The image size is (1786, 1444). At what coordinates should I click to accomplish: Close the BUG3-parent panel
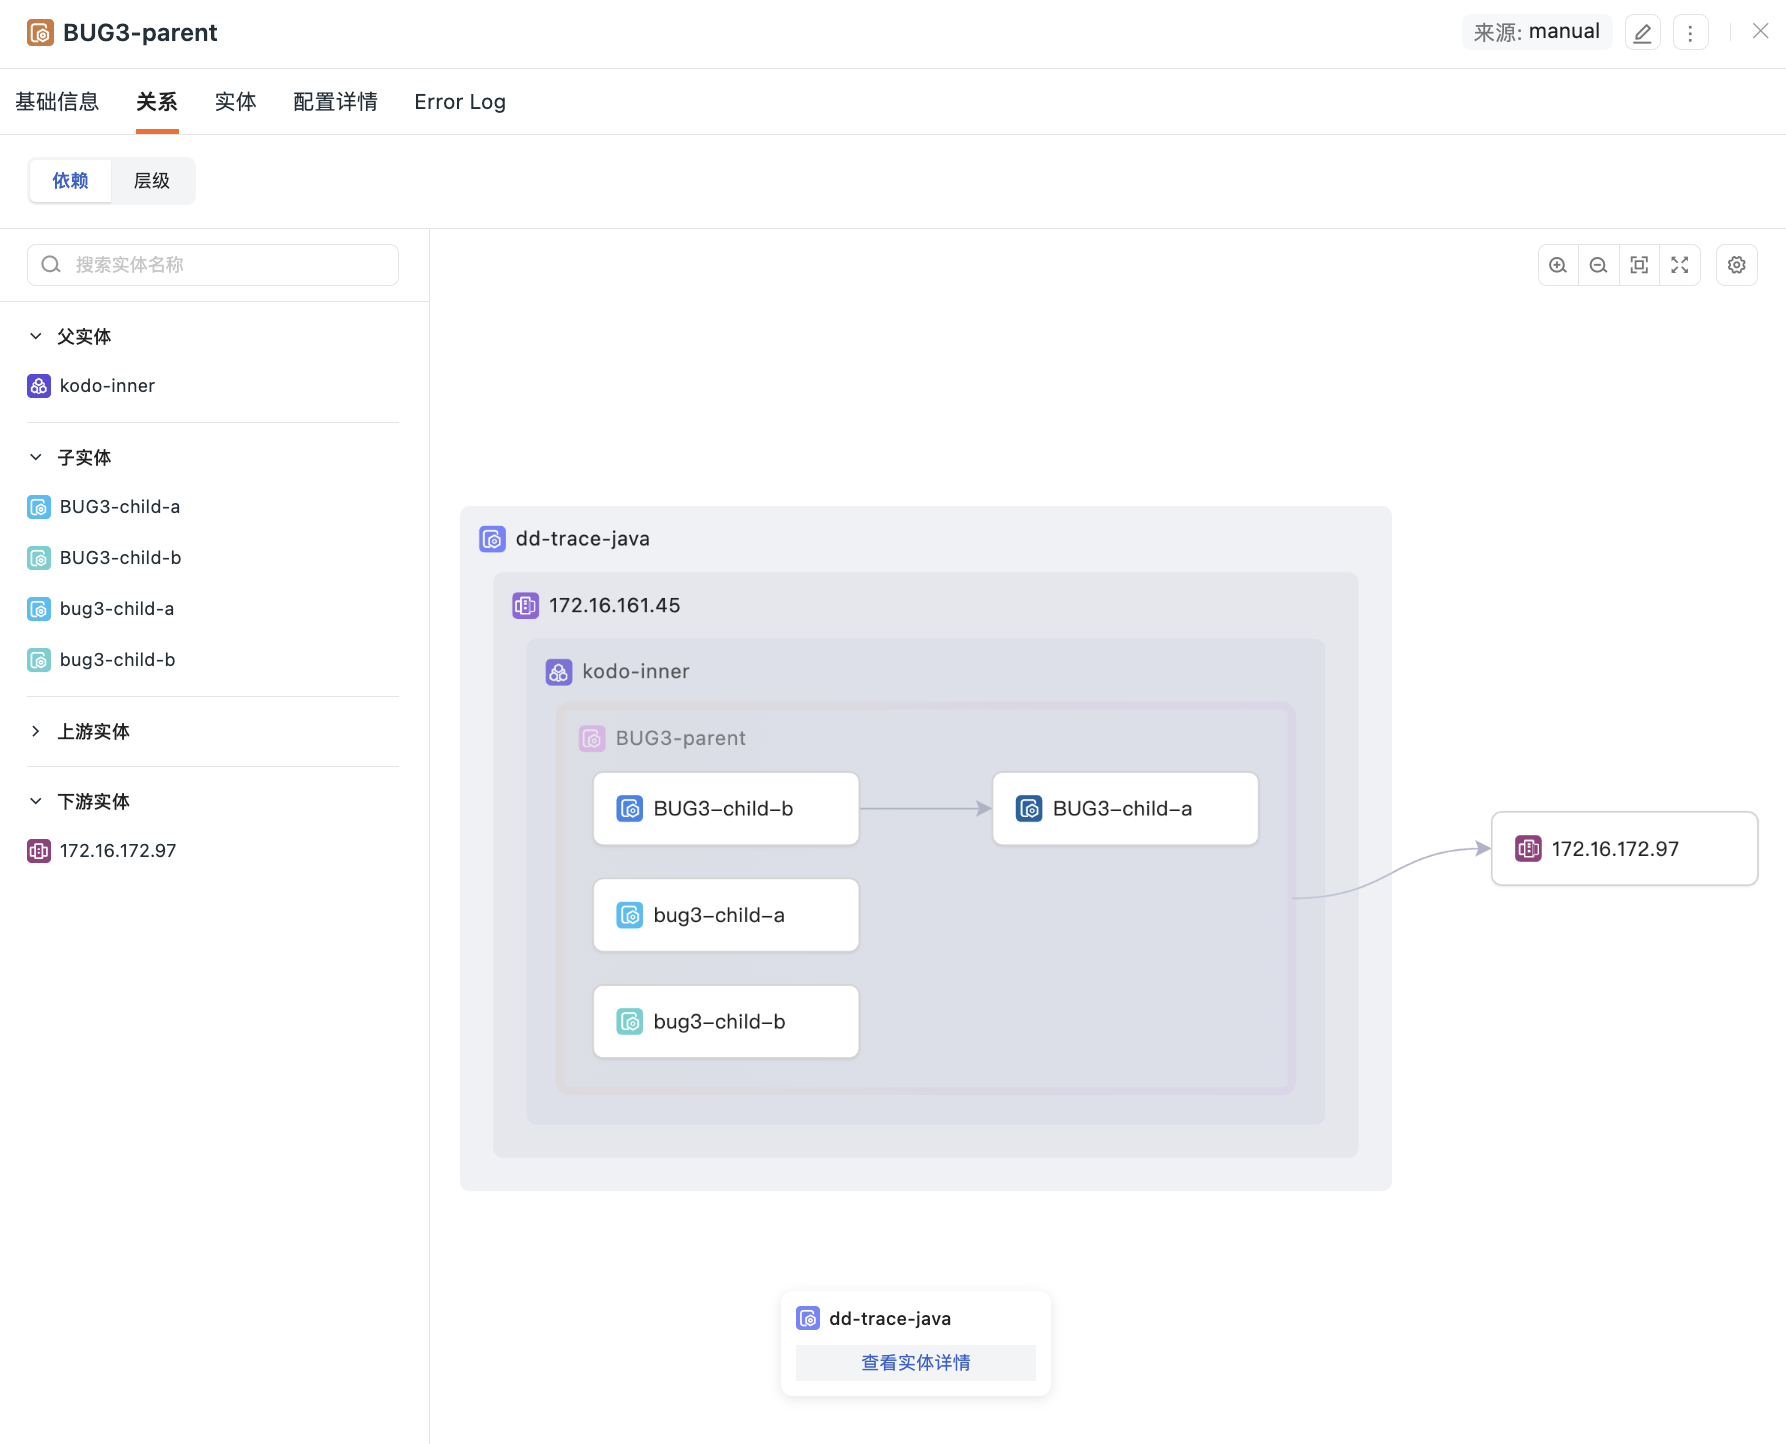[x=1760, y=32]
